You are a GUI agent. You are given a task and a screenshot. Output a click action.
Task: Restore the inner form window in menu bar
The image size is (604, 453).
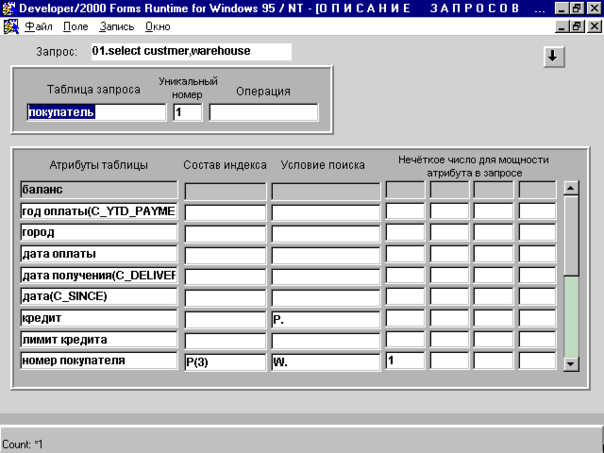coord(576,26)
